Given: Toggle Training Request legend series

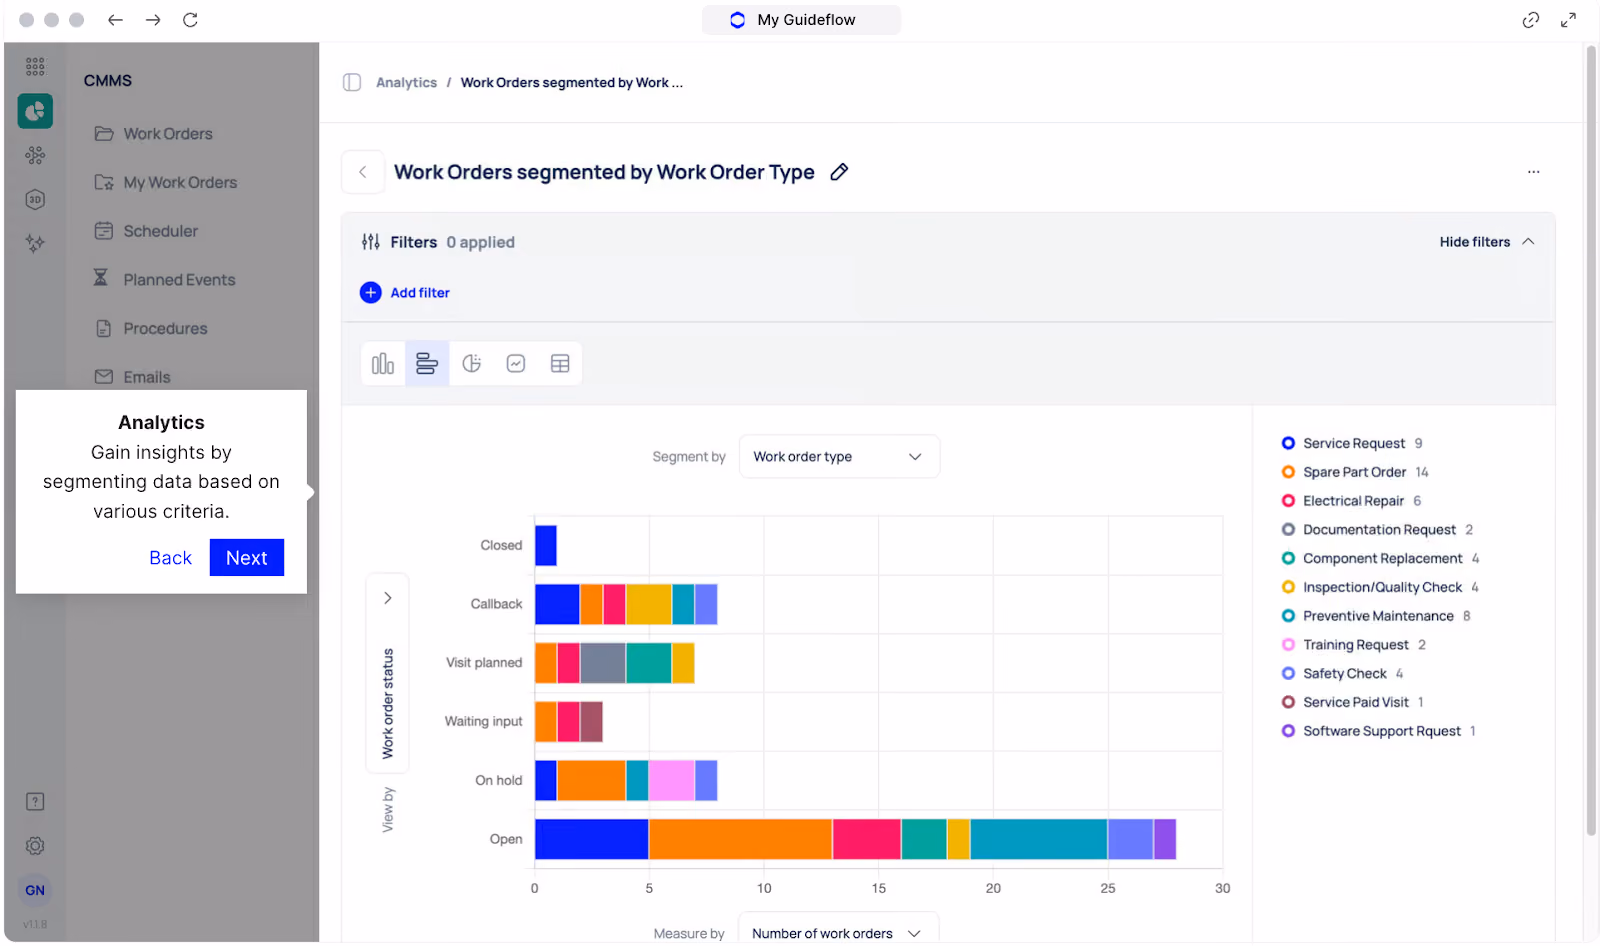Looking at the screenshot, I should [1354, 645].
